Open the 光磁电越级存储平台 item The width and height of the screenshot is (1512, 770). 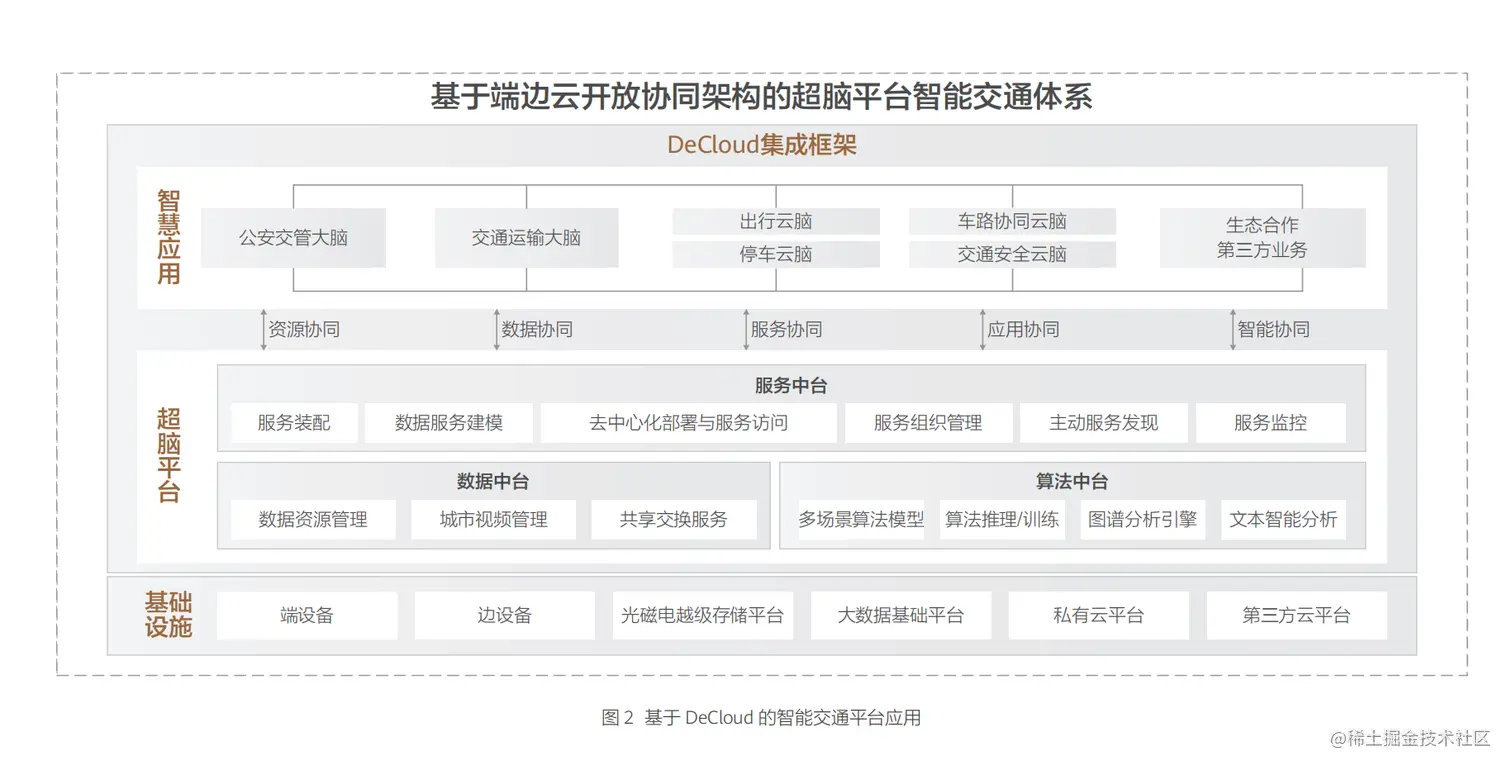coord(703,615)
